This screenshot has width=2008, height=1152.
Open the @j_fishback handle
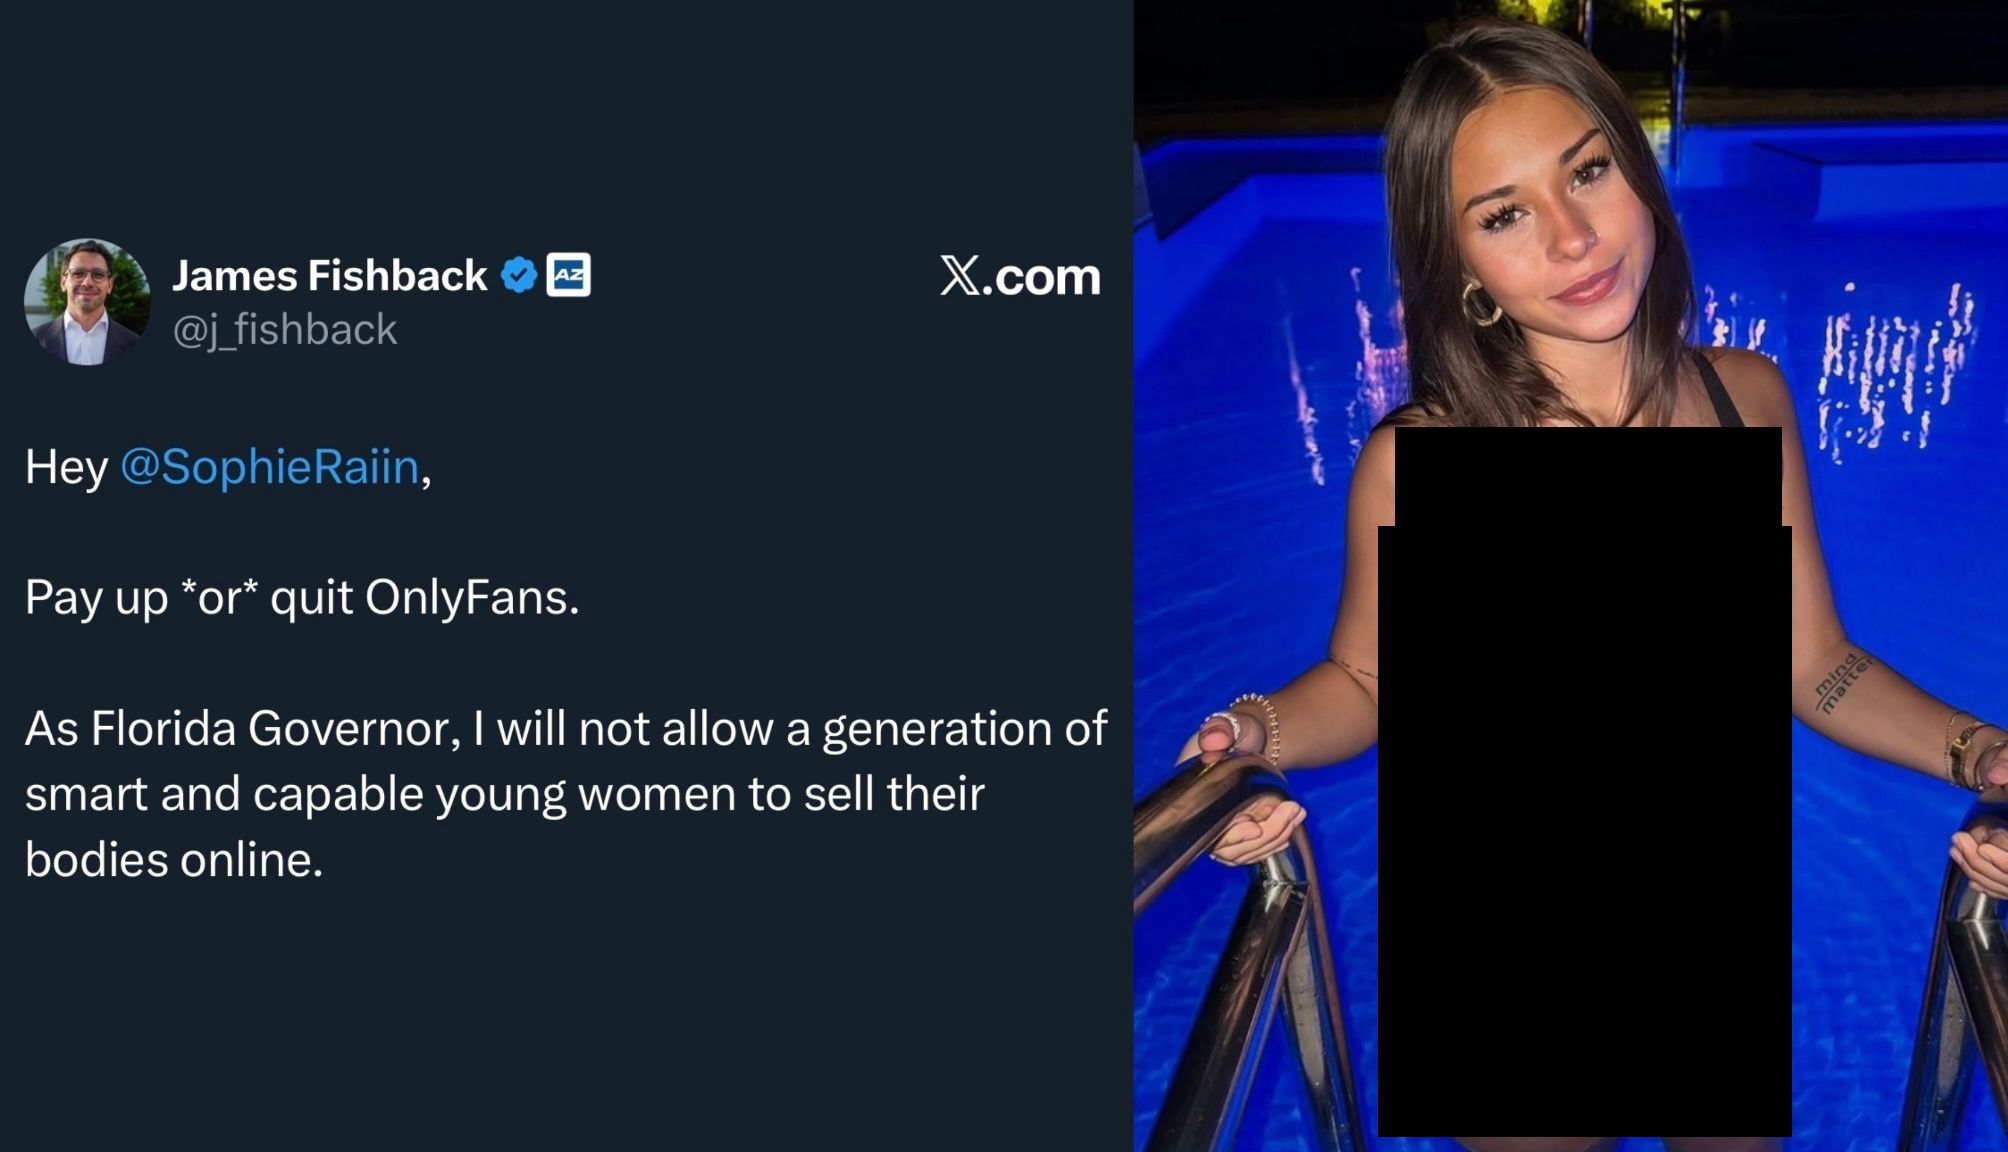coord(285,330)
